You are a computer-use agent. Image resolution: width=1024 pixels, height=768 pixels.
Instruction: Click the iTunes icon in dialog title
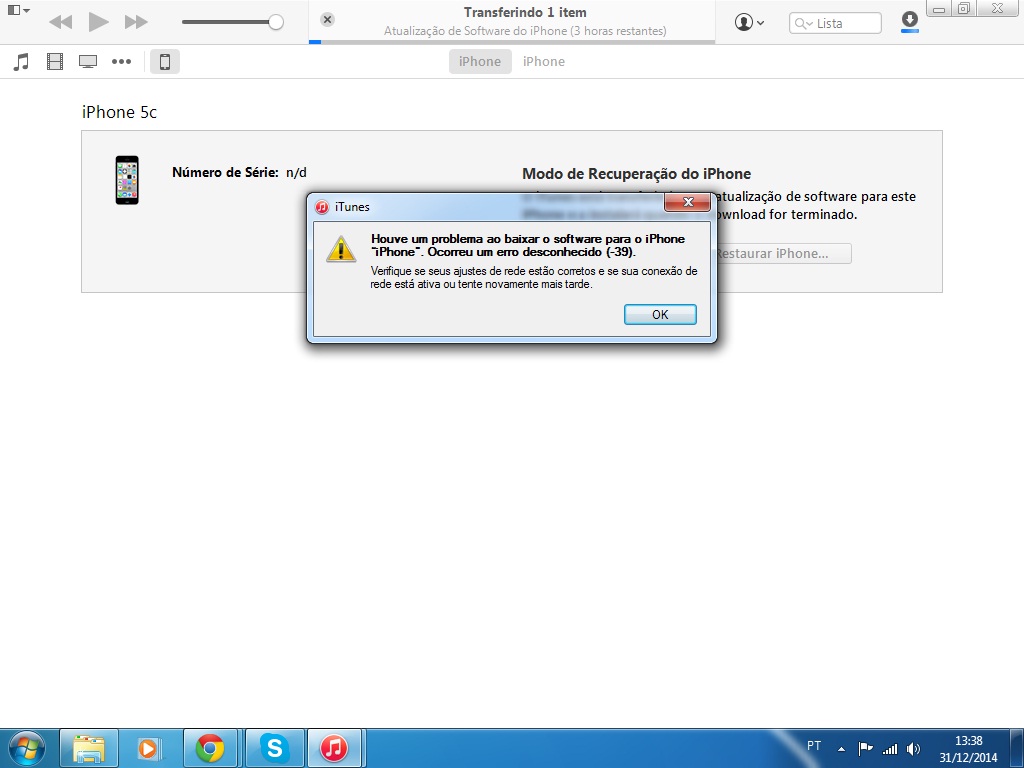click(322, 207)
